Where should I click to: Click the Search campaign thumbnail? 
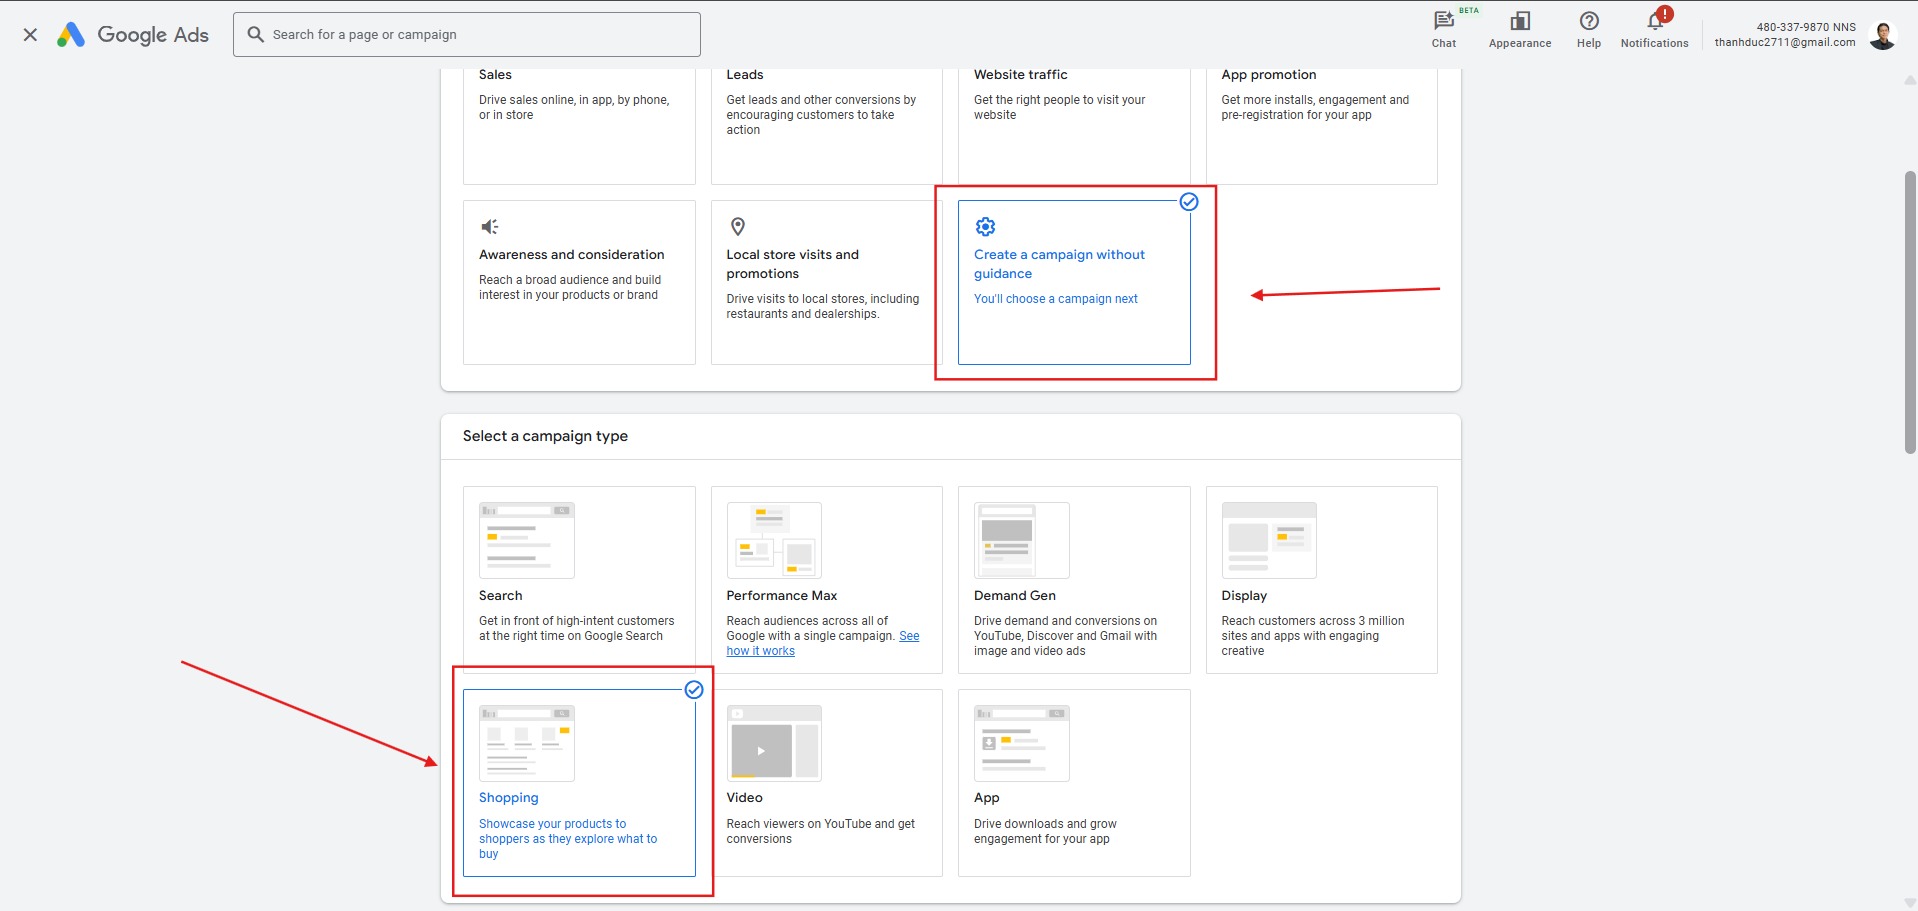pos(527,540)
